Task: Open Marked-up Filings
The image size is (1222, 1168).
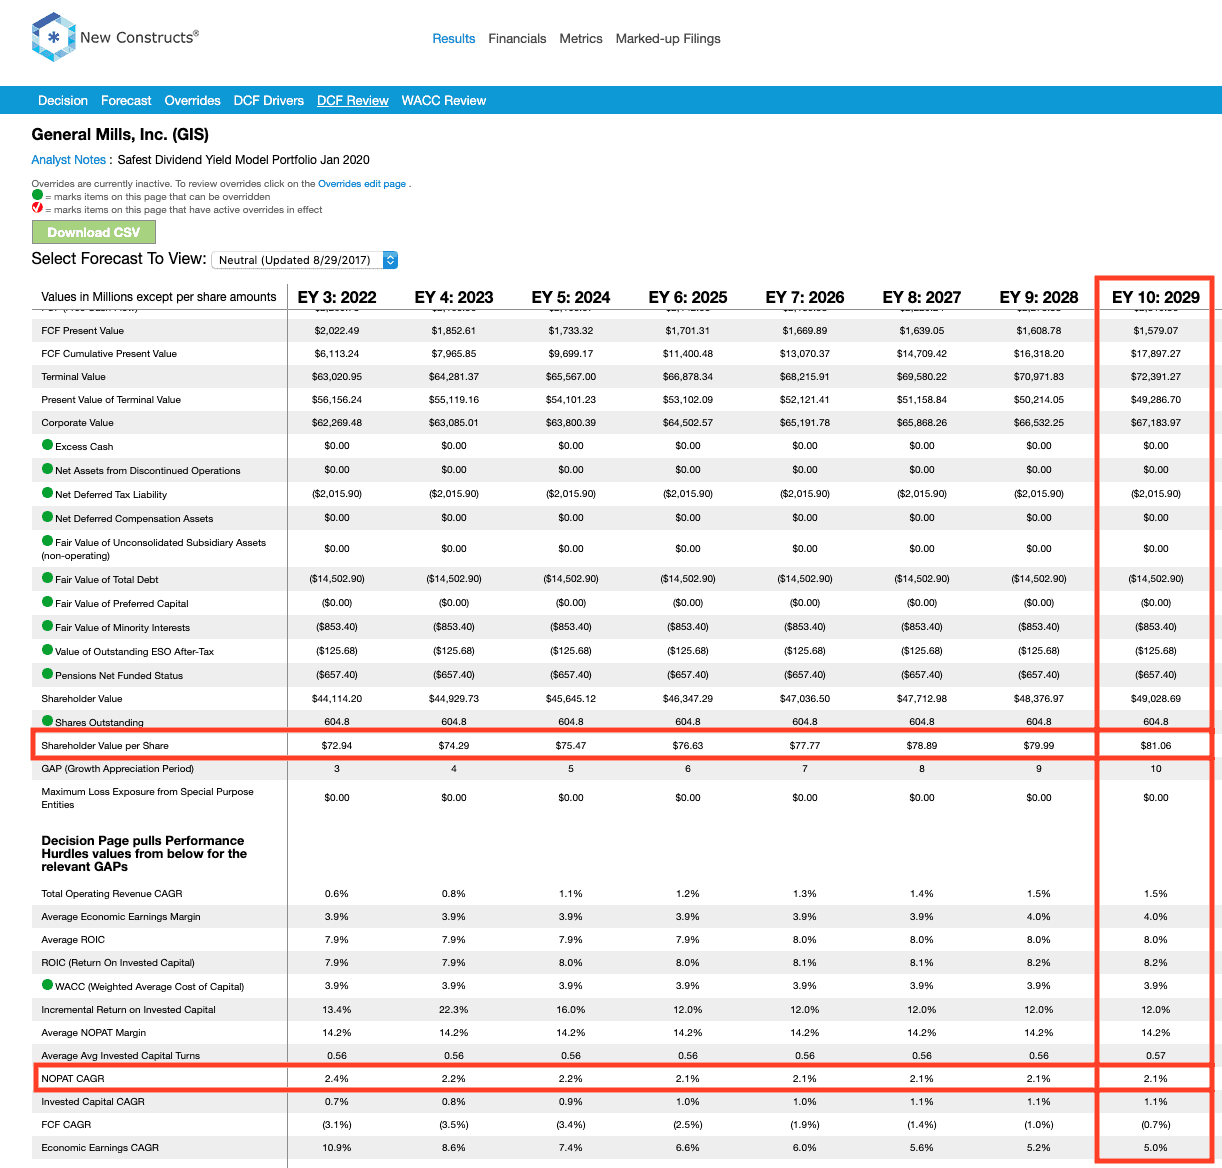Action: (668, 39)
